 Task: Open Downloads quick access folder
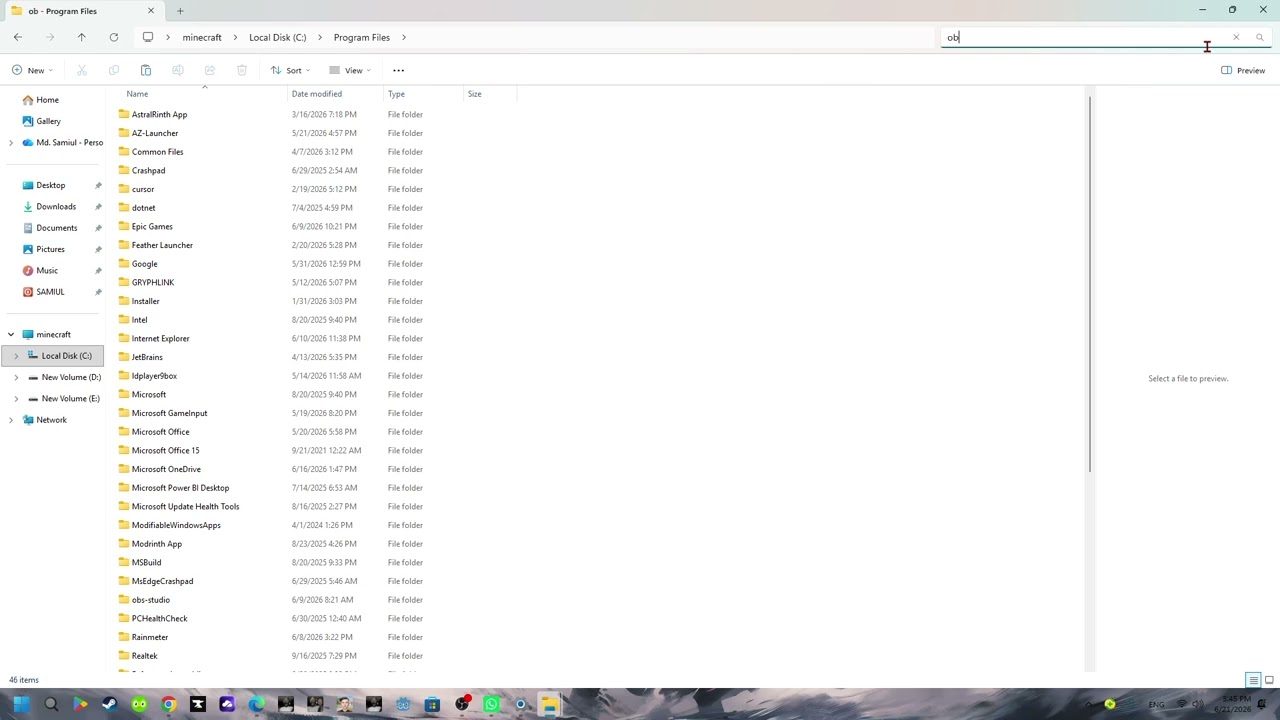[56, 207]
